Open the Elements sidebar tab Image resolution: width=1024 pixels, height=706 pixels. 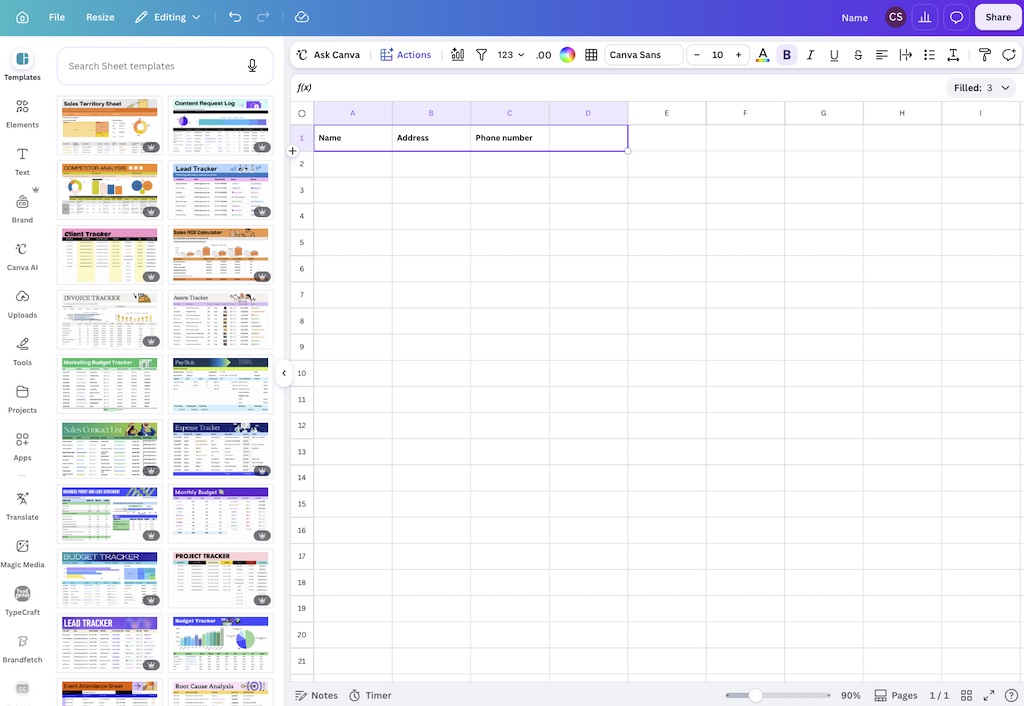coord(22,113)
